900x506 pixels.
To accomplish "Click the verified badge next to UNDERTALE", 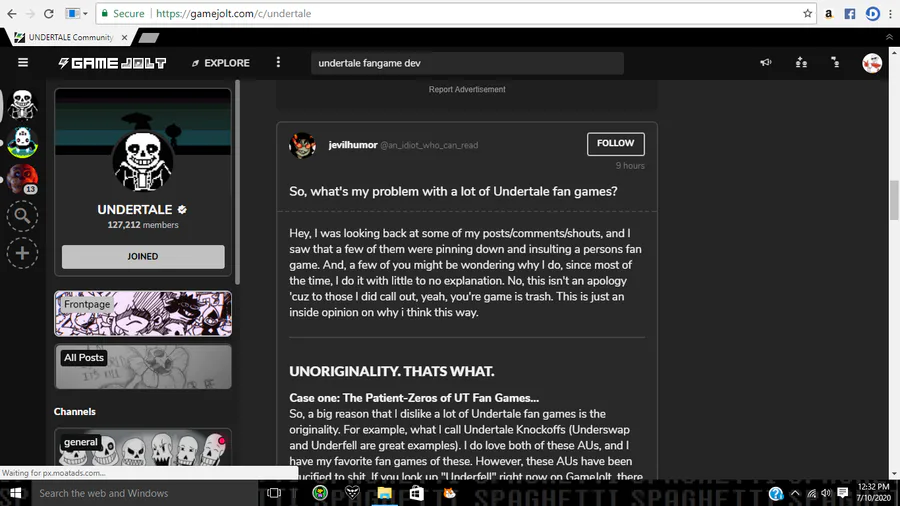I will [x=182, y=210].
